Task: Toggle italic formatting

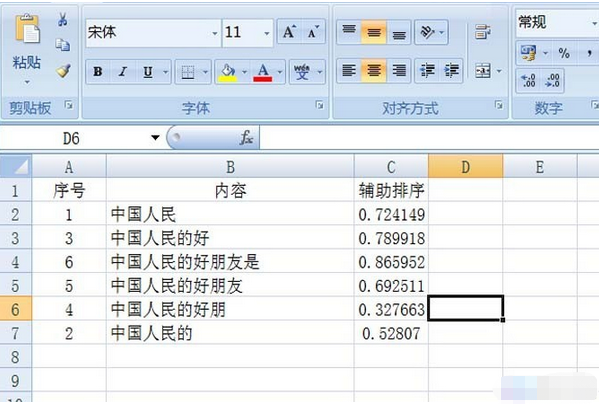Action: (123, 71)
